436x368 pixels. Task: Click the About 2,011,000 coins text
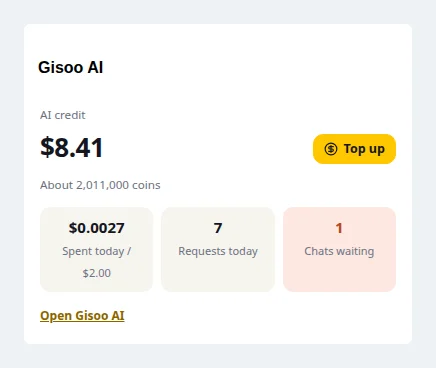(x=100, y=185)
